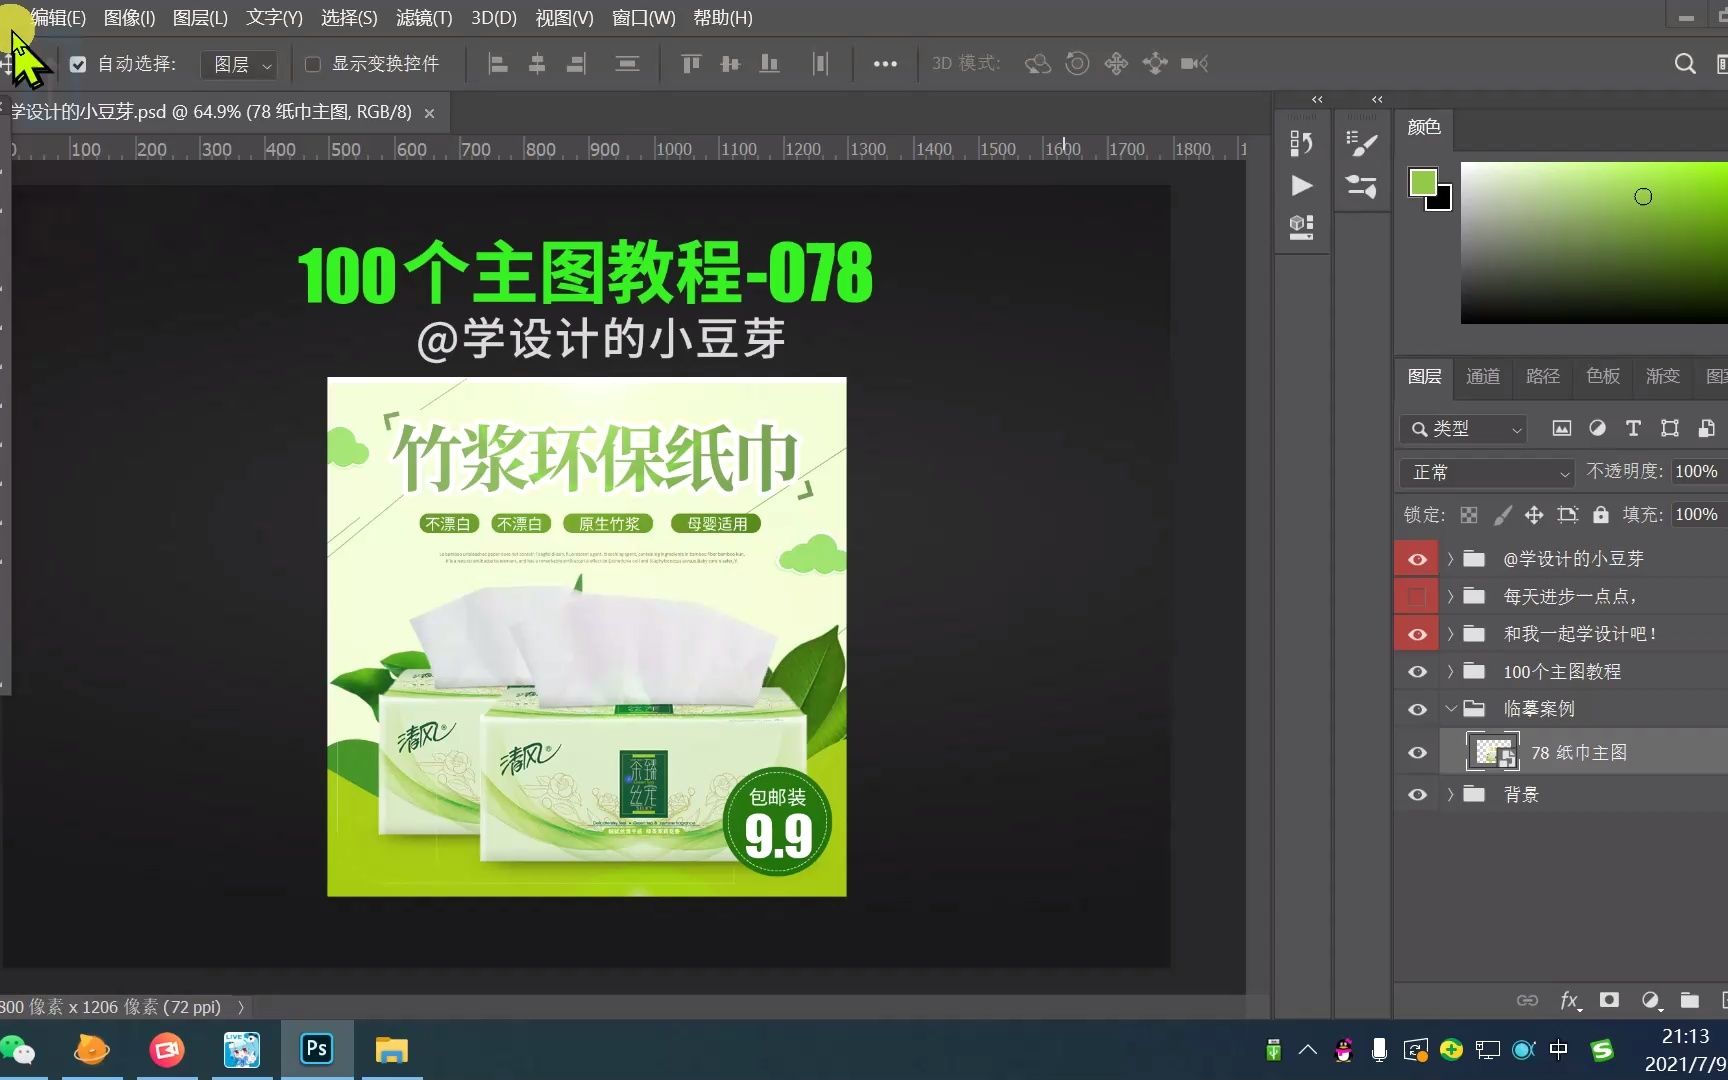This screenshot has width=1728, height=1080.
Task: Open the Brushes presets panel icon
Action: 1361,186
